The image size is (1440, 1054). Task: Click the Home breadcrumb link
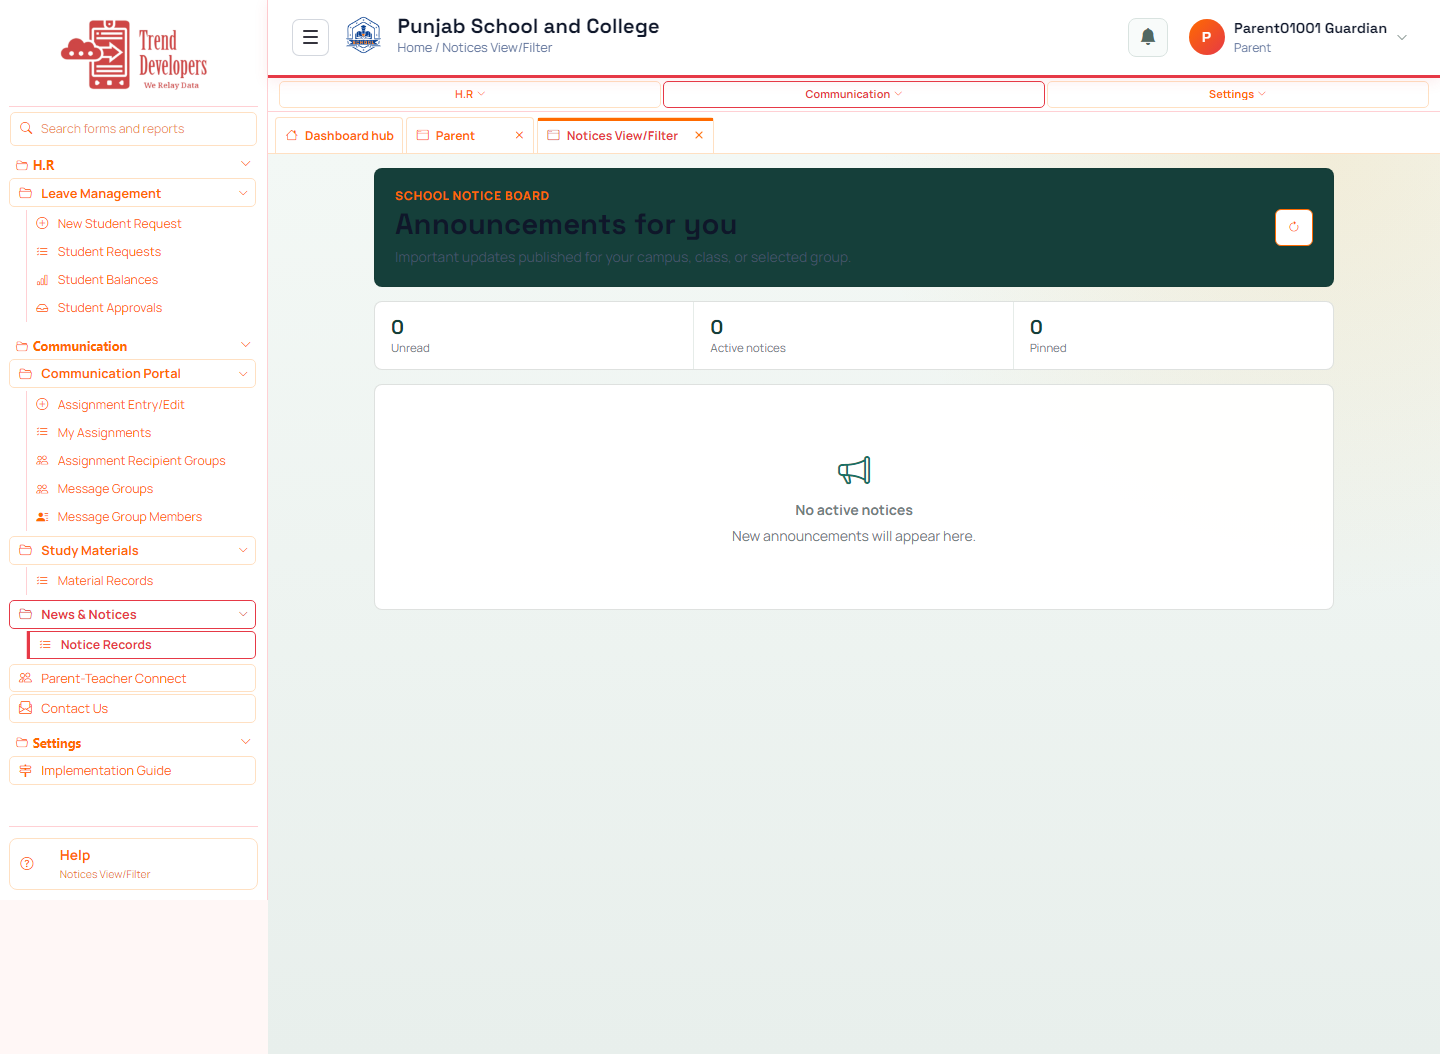pyautogui.click(x=414, y=47)
